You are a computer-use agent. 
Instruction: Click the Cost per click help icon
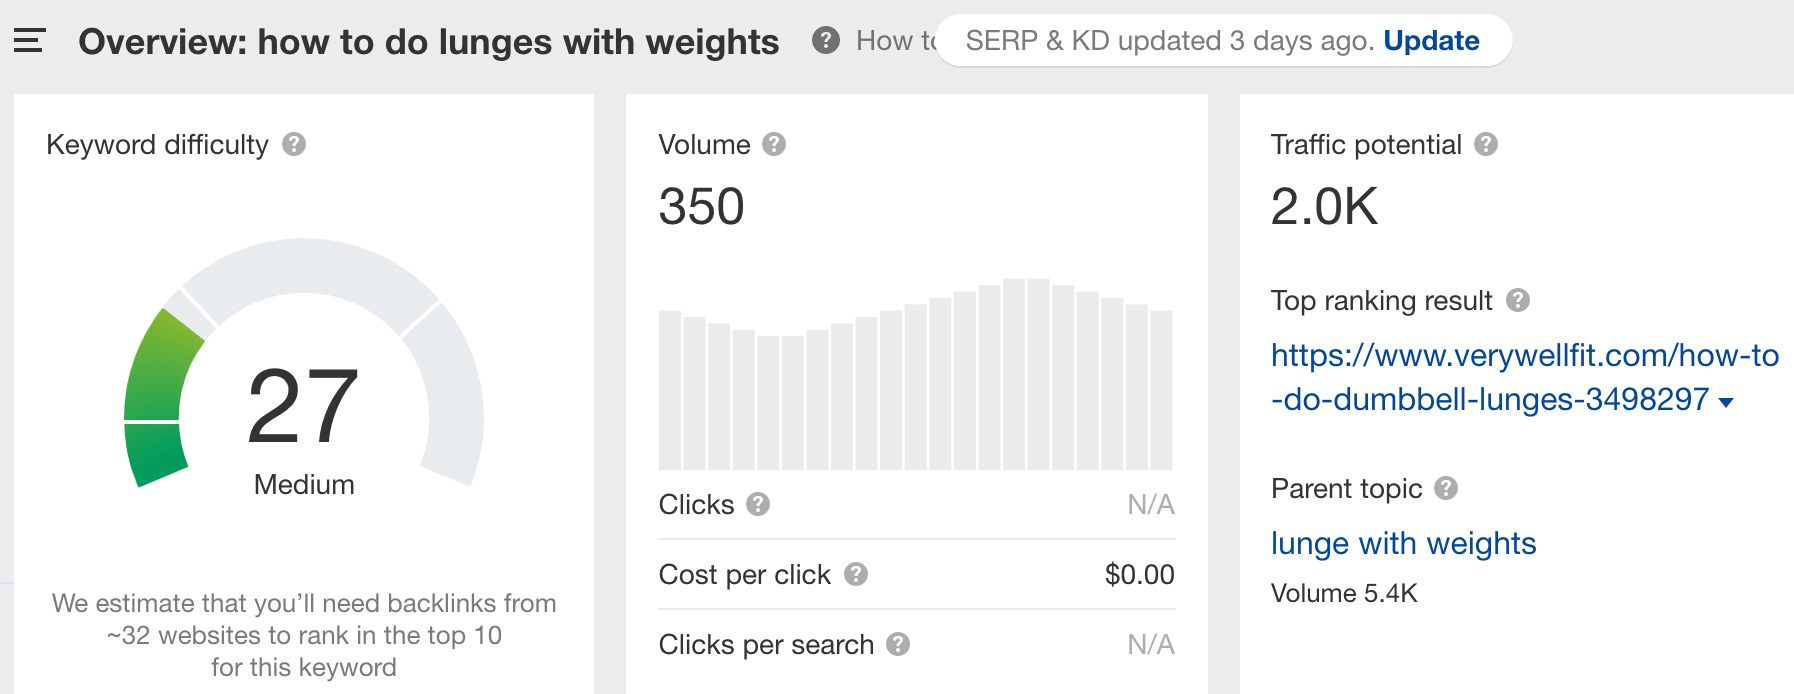click(855, 575)
